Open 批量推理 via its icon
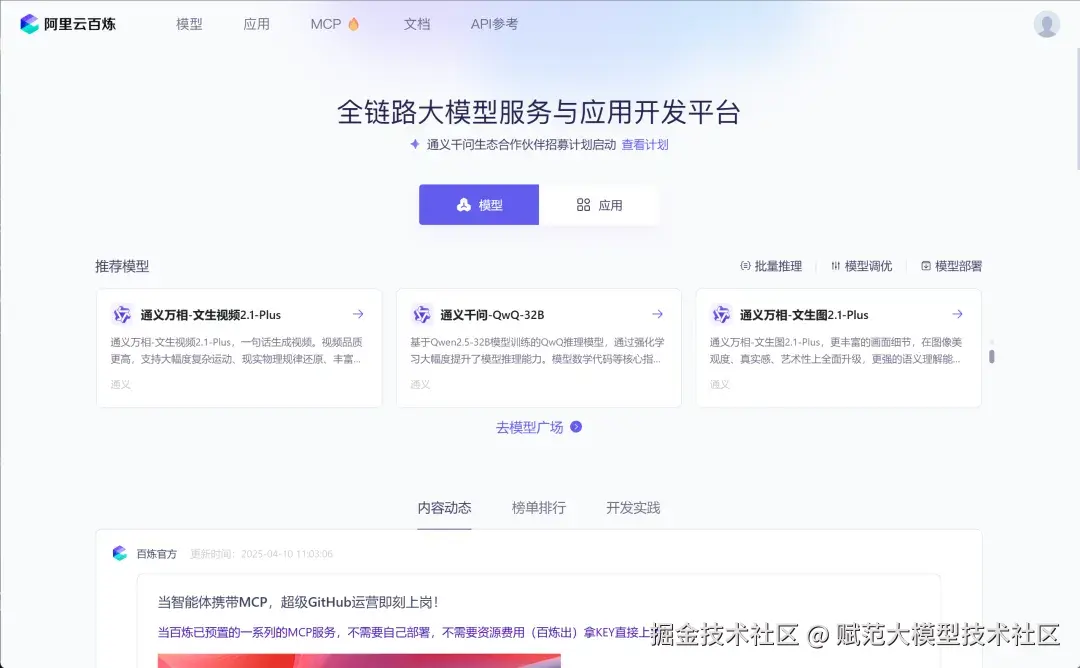This screenshot has height=668, width=1080. coord(746,266)
